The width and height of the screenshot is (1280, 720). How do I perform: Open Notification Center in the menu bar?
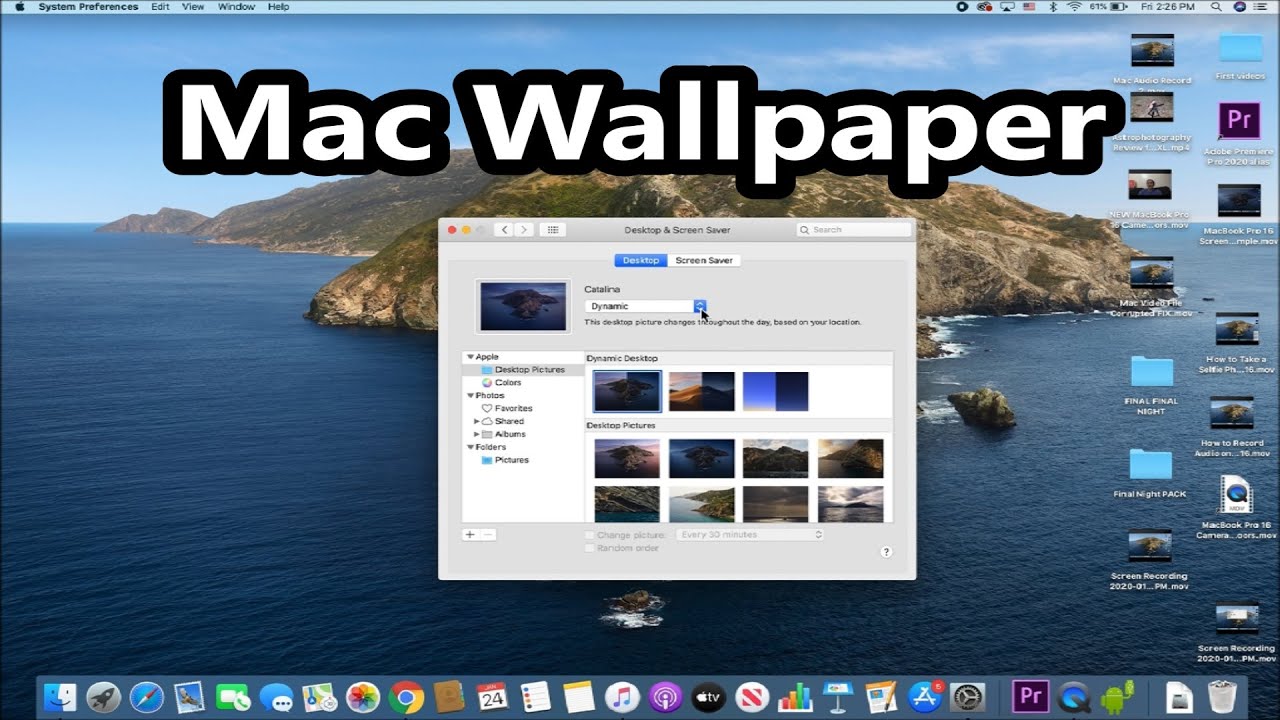pos(1266,6)
